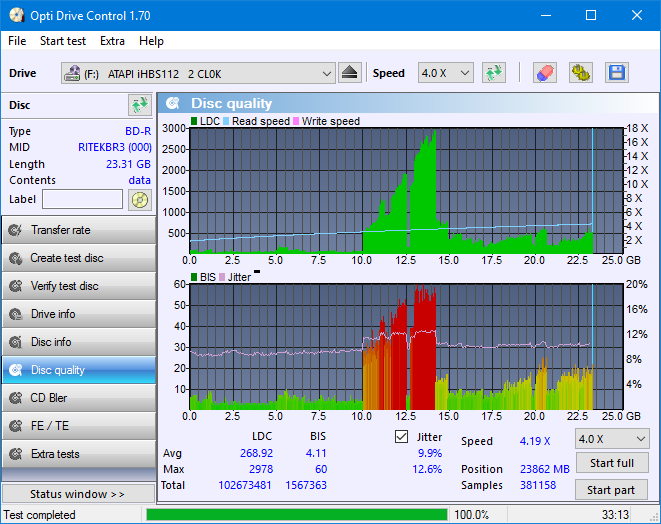Click the disc label icon button
Viewport: 661px width, 524px height.
pos(140,199)
